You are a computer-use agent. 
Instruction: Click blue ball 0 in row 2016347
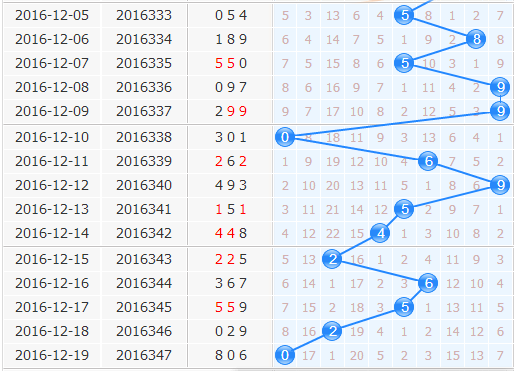[x=285, y=355]
